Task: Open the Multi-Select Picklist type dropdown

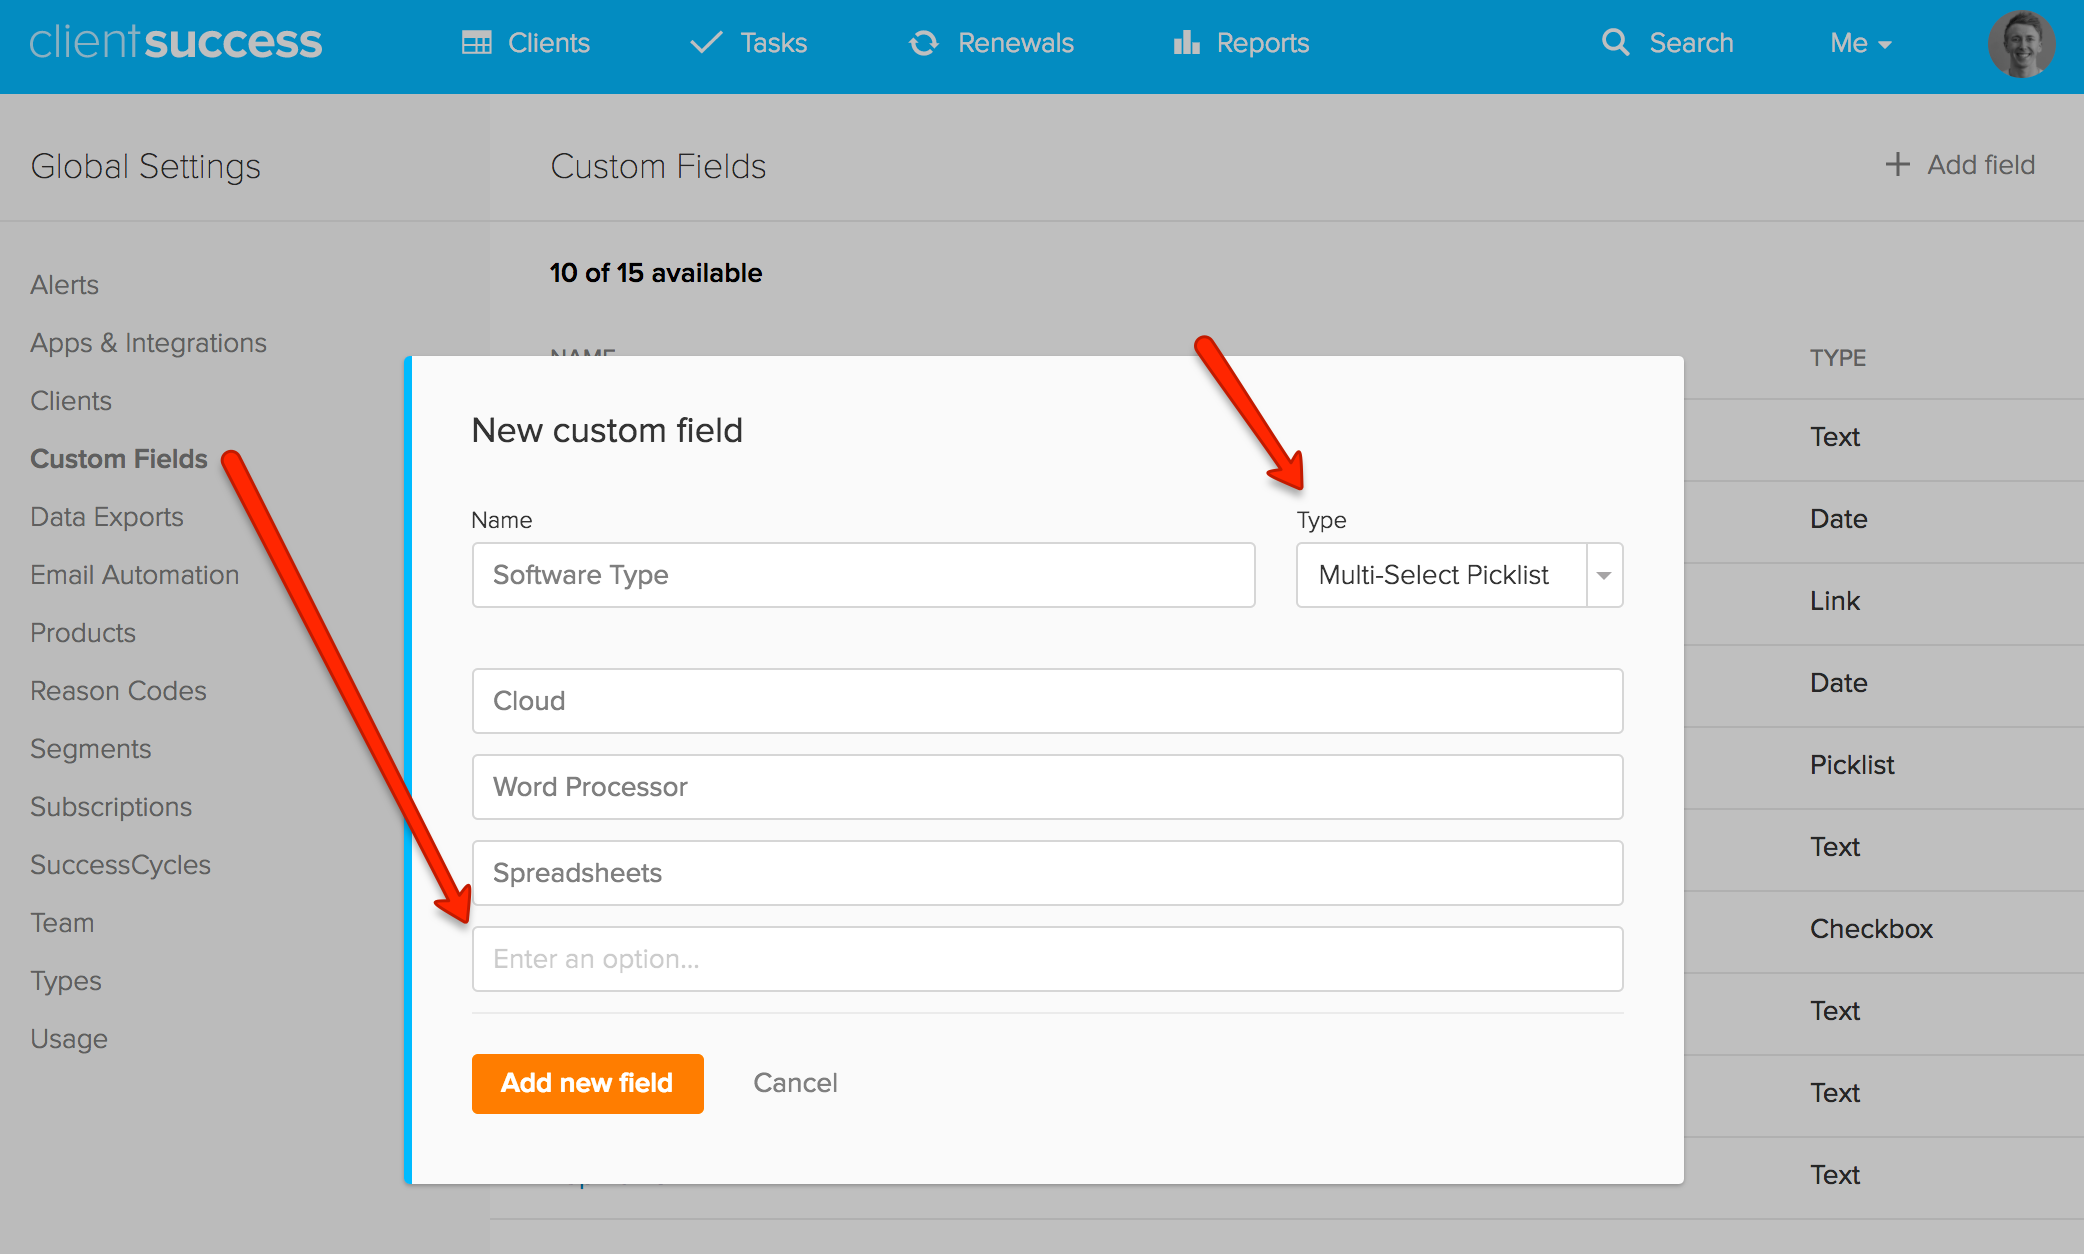Action: (x=1604, y=575)
